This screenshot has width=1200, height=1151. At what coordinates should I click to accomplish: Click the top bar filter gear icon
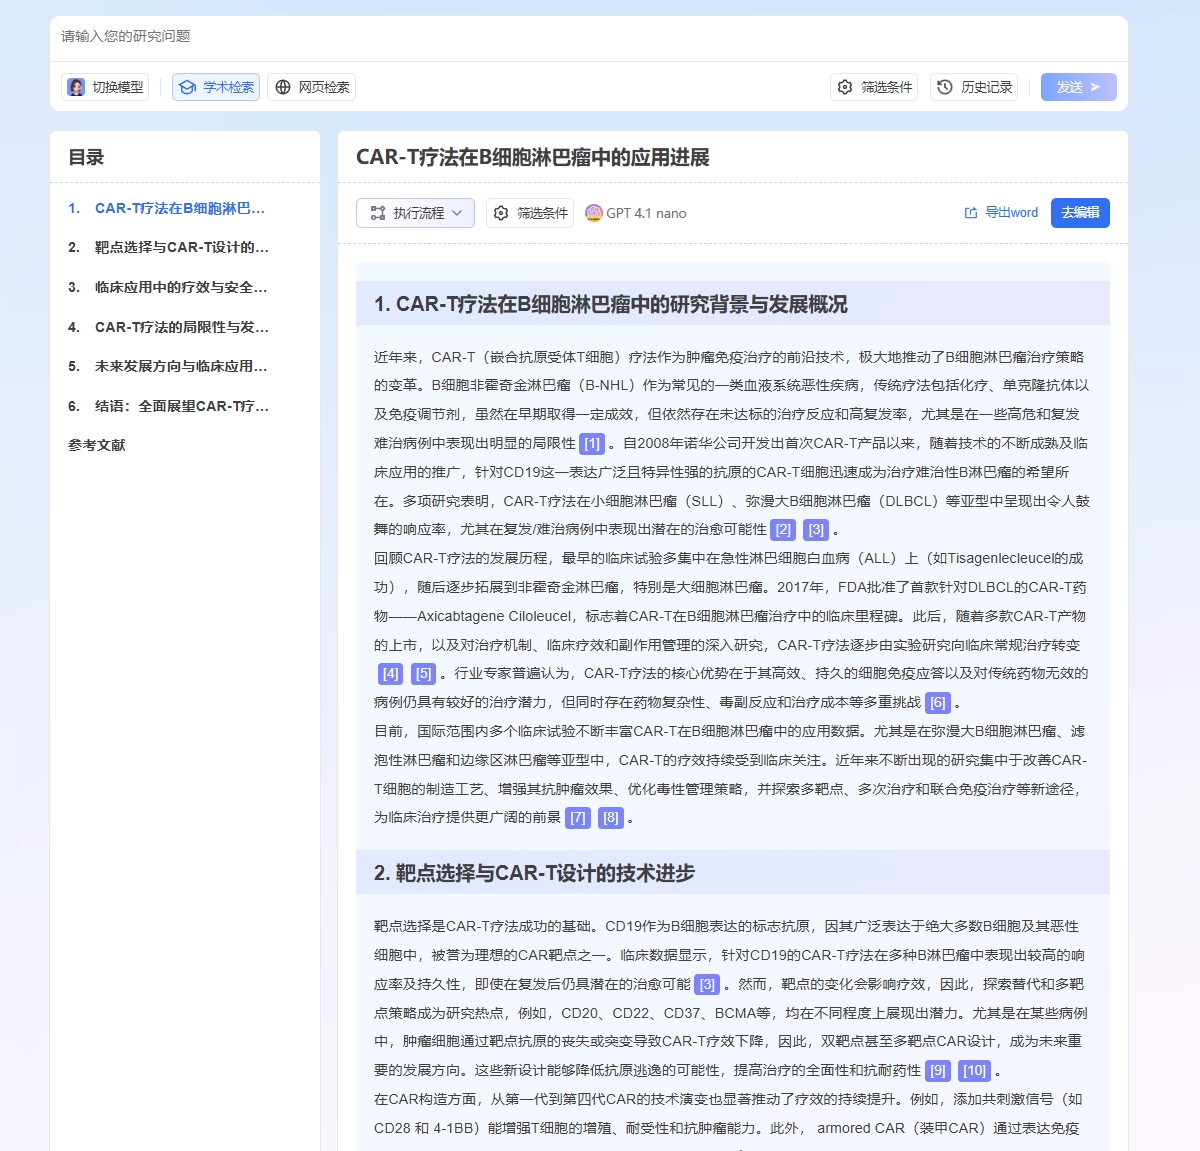click(x=845, y=87)
